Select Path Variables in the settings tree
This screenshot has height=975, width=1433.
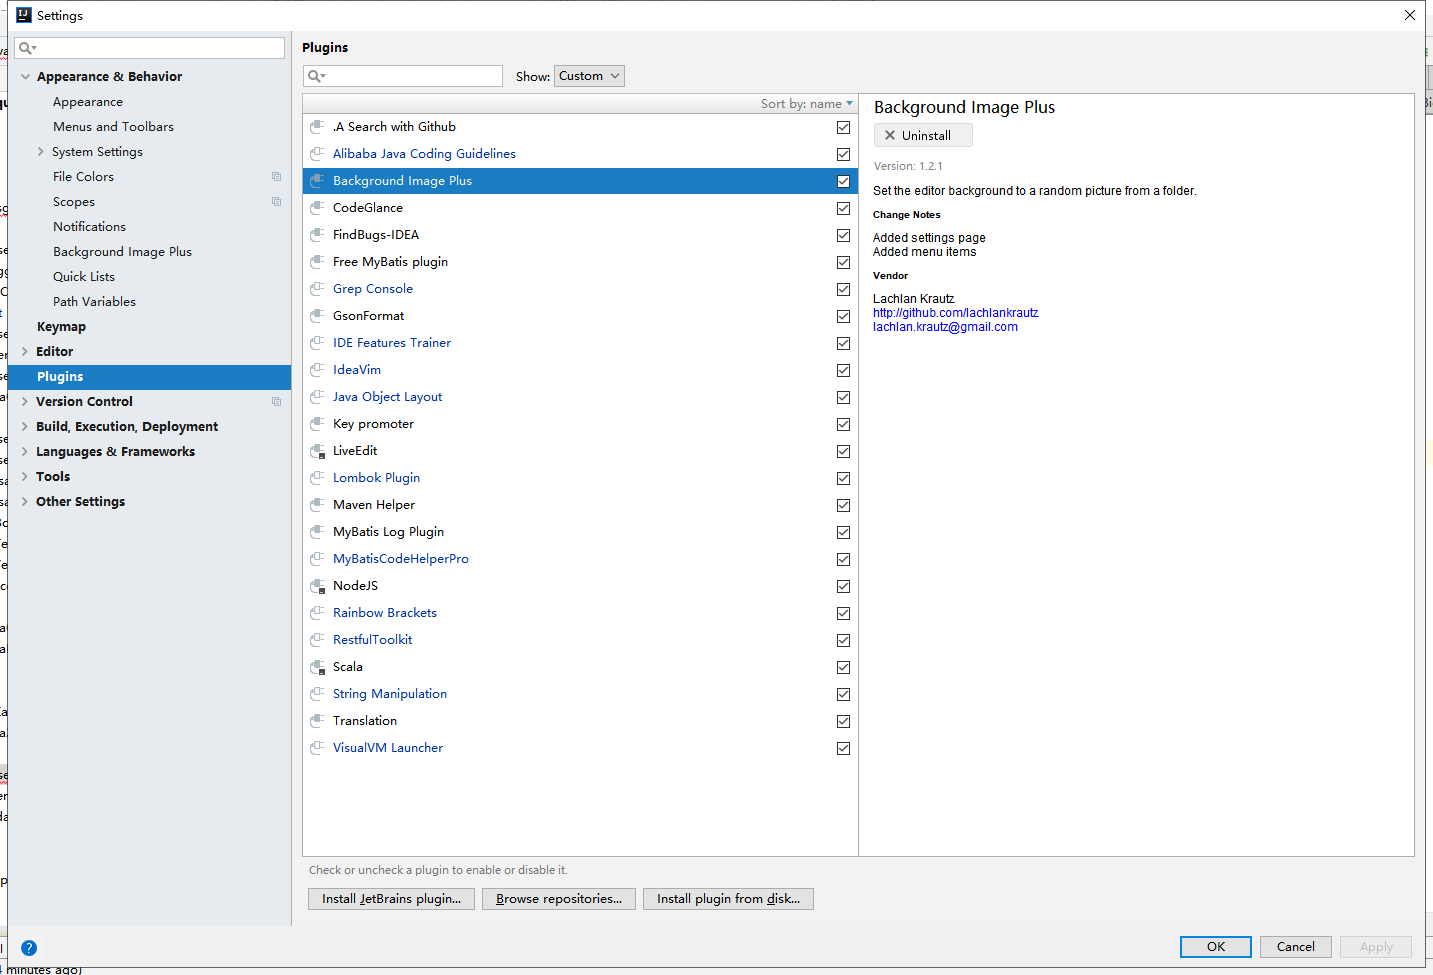(x=94, y=302)
